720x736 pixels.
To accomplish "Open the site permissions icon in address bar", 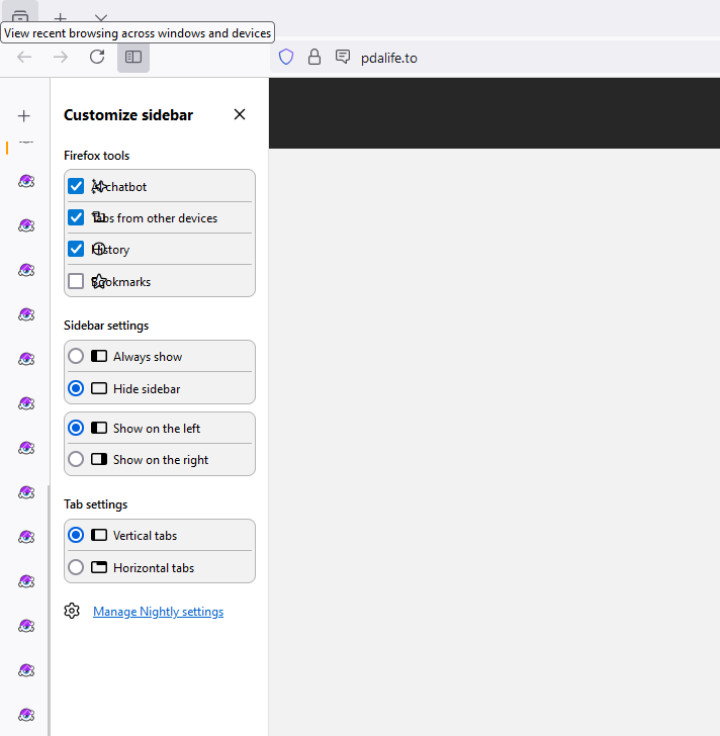I will click(343, 57).
